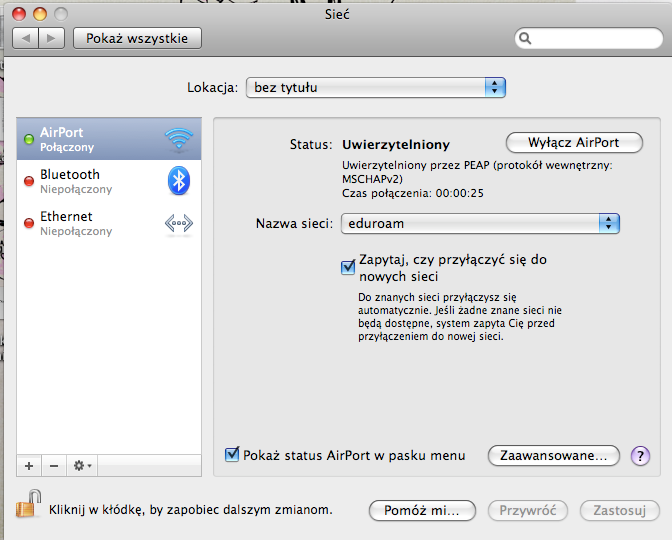Add a new network service with plus
This screenshot has height=540, width=672.
(x=29, y=466)
